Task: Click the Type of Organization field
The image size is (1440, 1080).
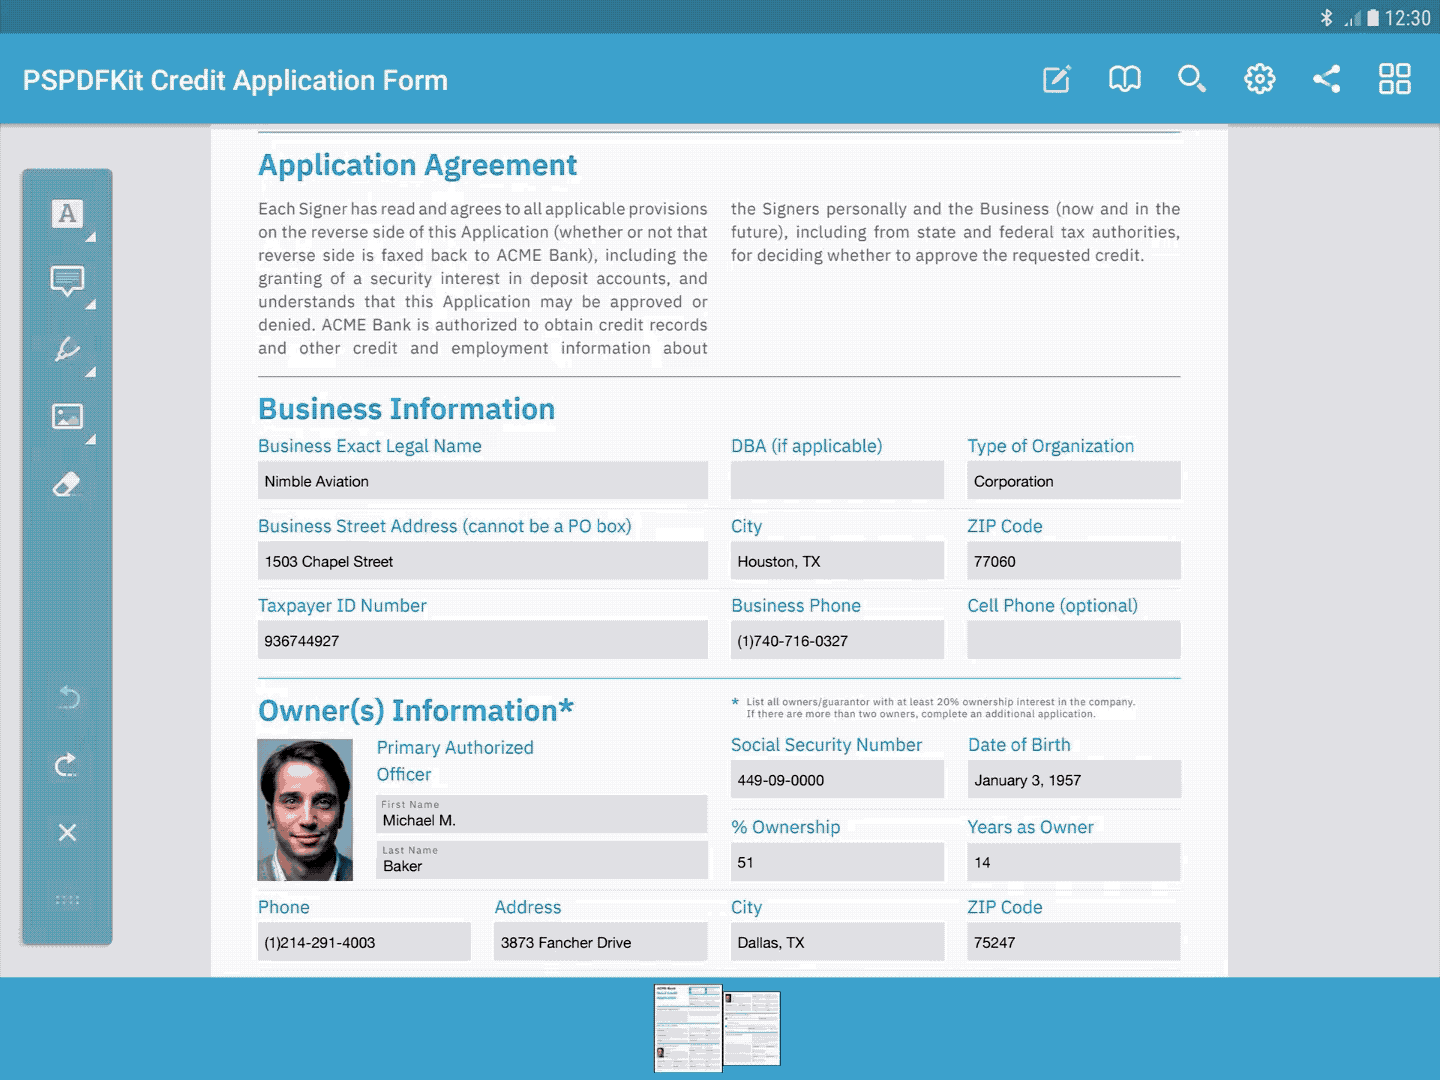Action: 1073,481
